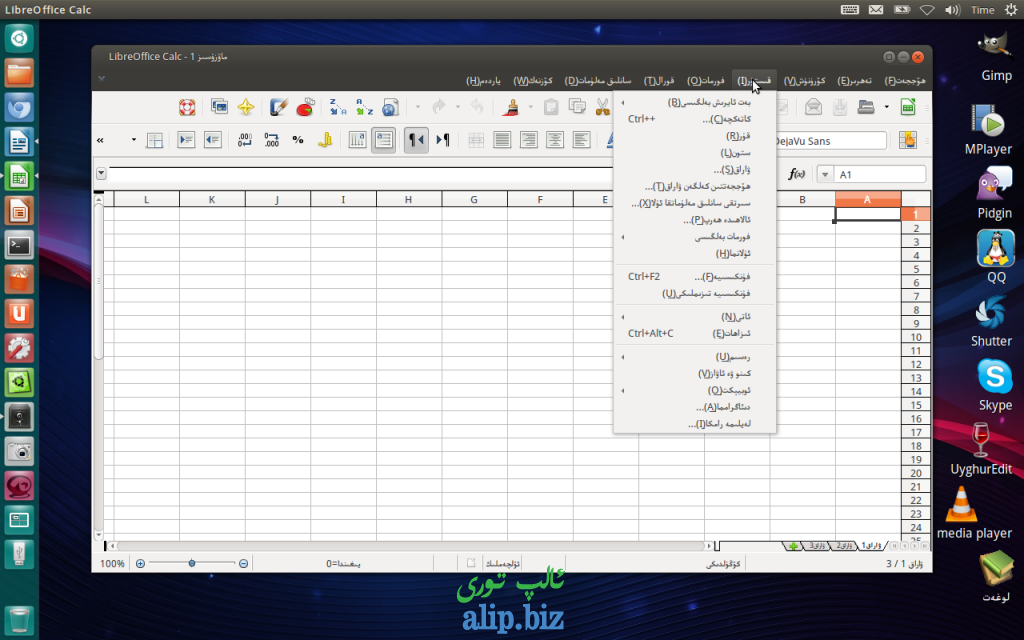Click the send document by e-mail icon
This screenshot has height=640, width=1024.
coord(813,107)
